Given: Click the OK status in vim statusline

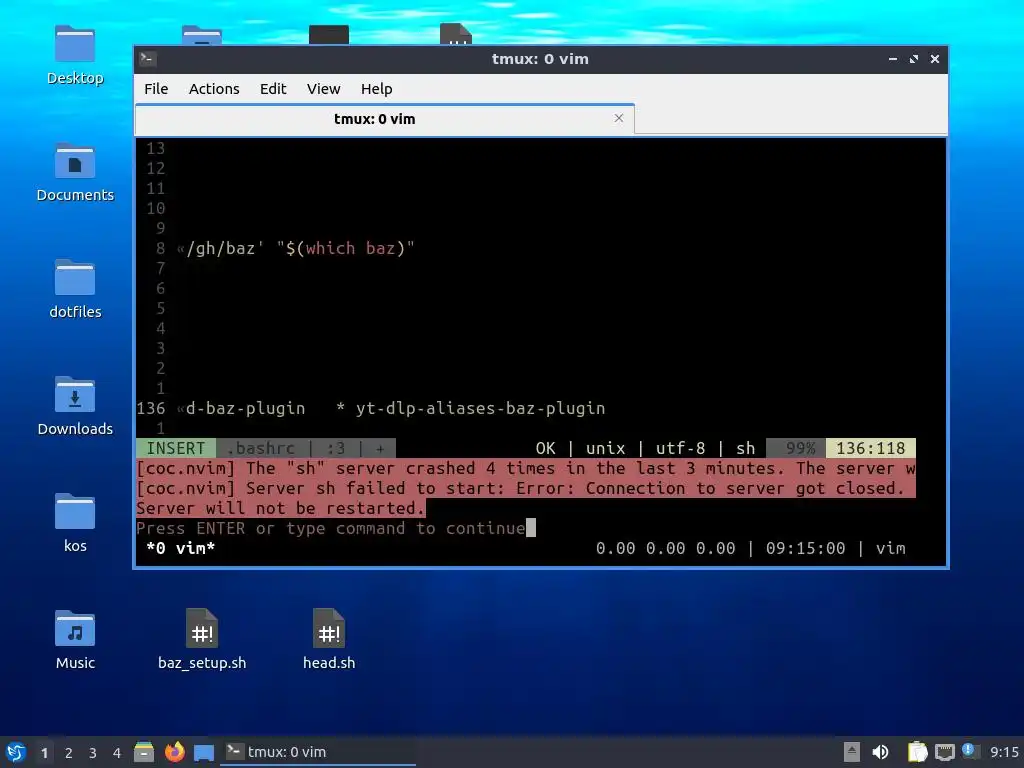Looking at the screenshot, I should point(545,448).
